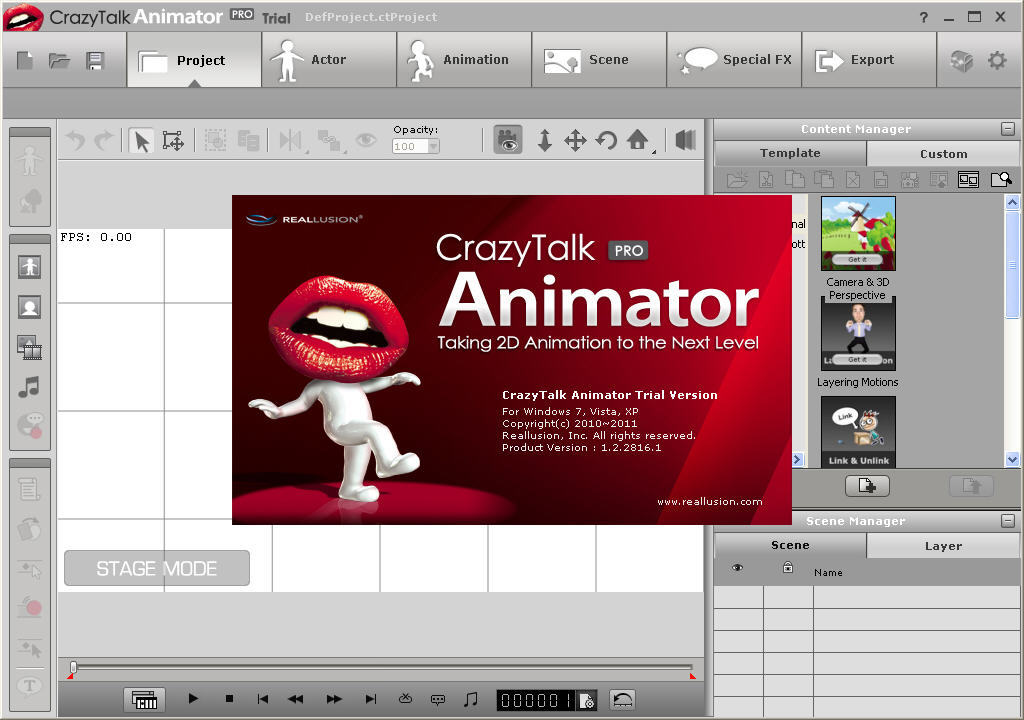1024x720 pixels.
Task: Switch to the Template tab in Content Manager
Action: [x=790, y=153]
